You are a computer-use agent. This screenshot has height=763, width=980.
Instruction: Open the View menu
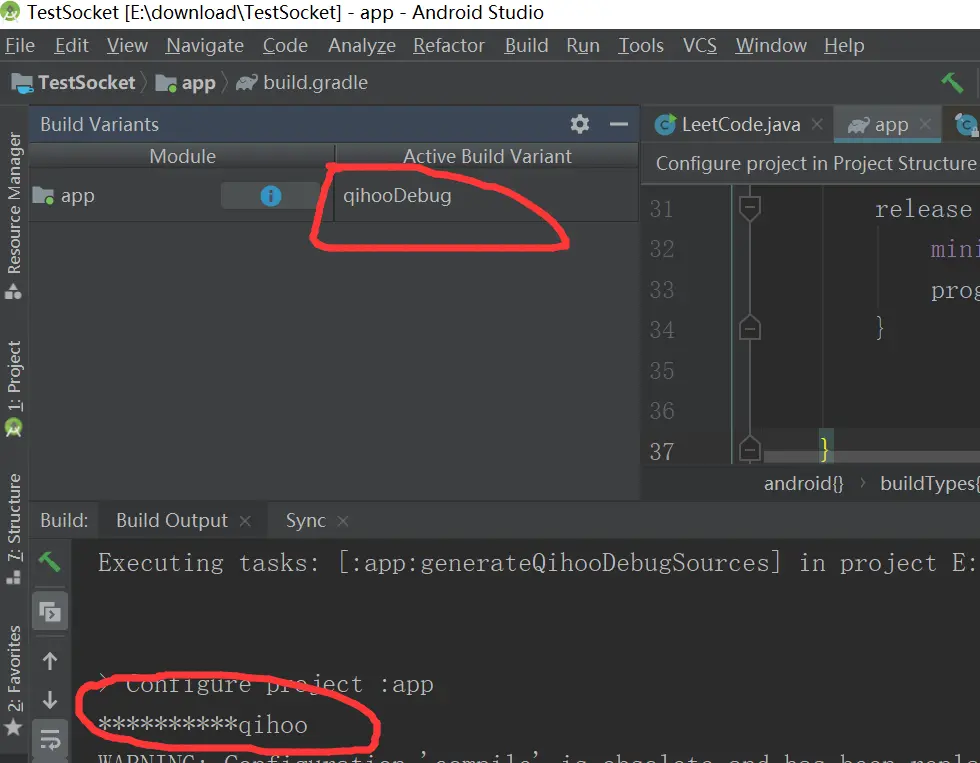pyautogui.click(x=127, y=46)
